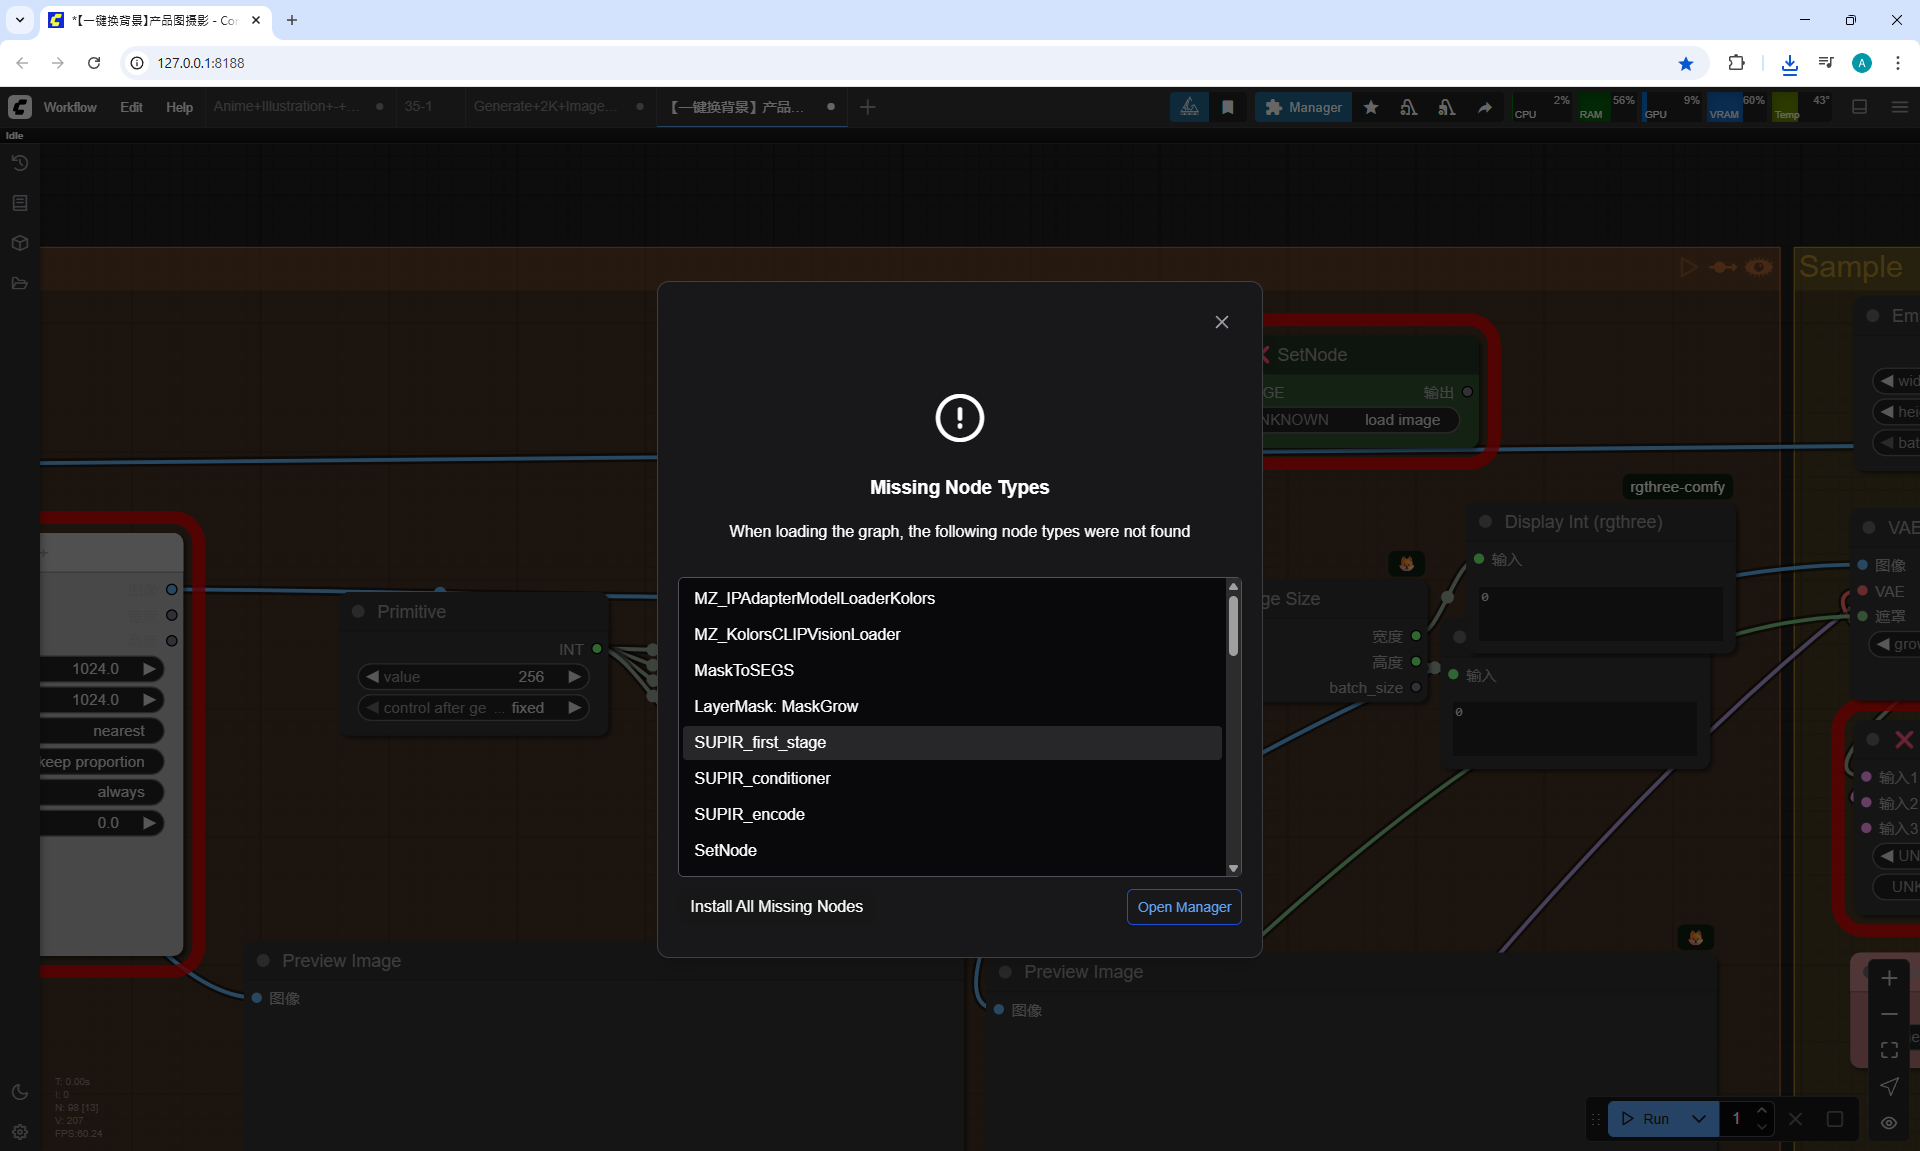This screenshot has width=1920, height=1151.
Task: Increment the batch count stepper
Action: coord(1762,1111)
